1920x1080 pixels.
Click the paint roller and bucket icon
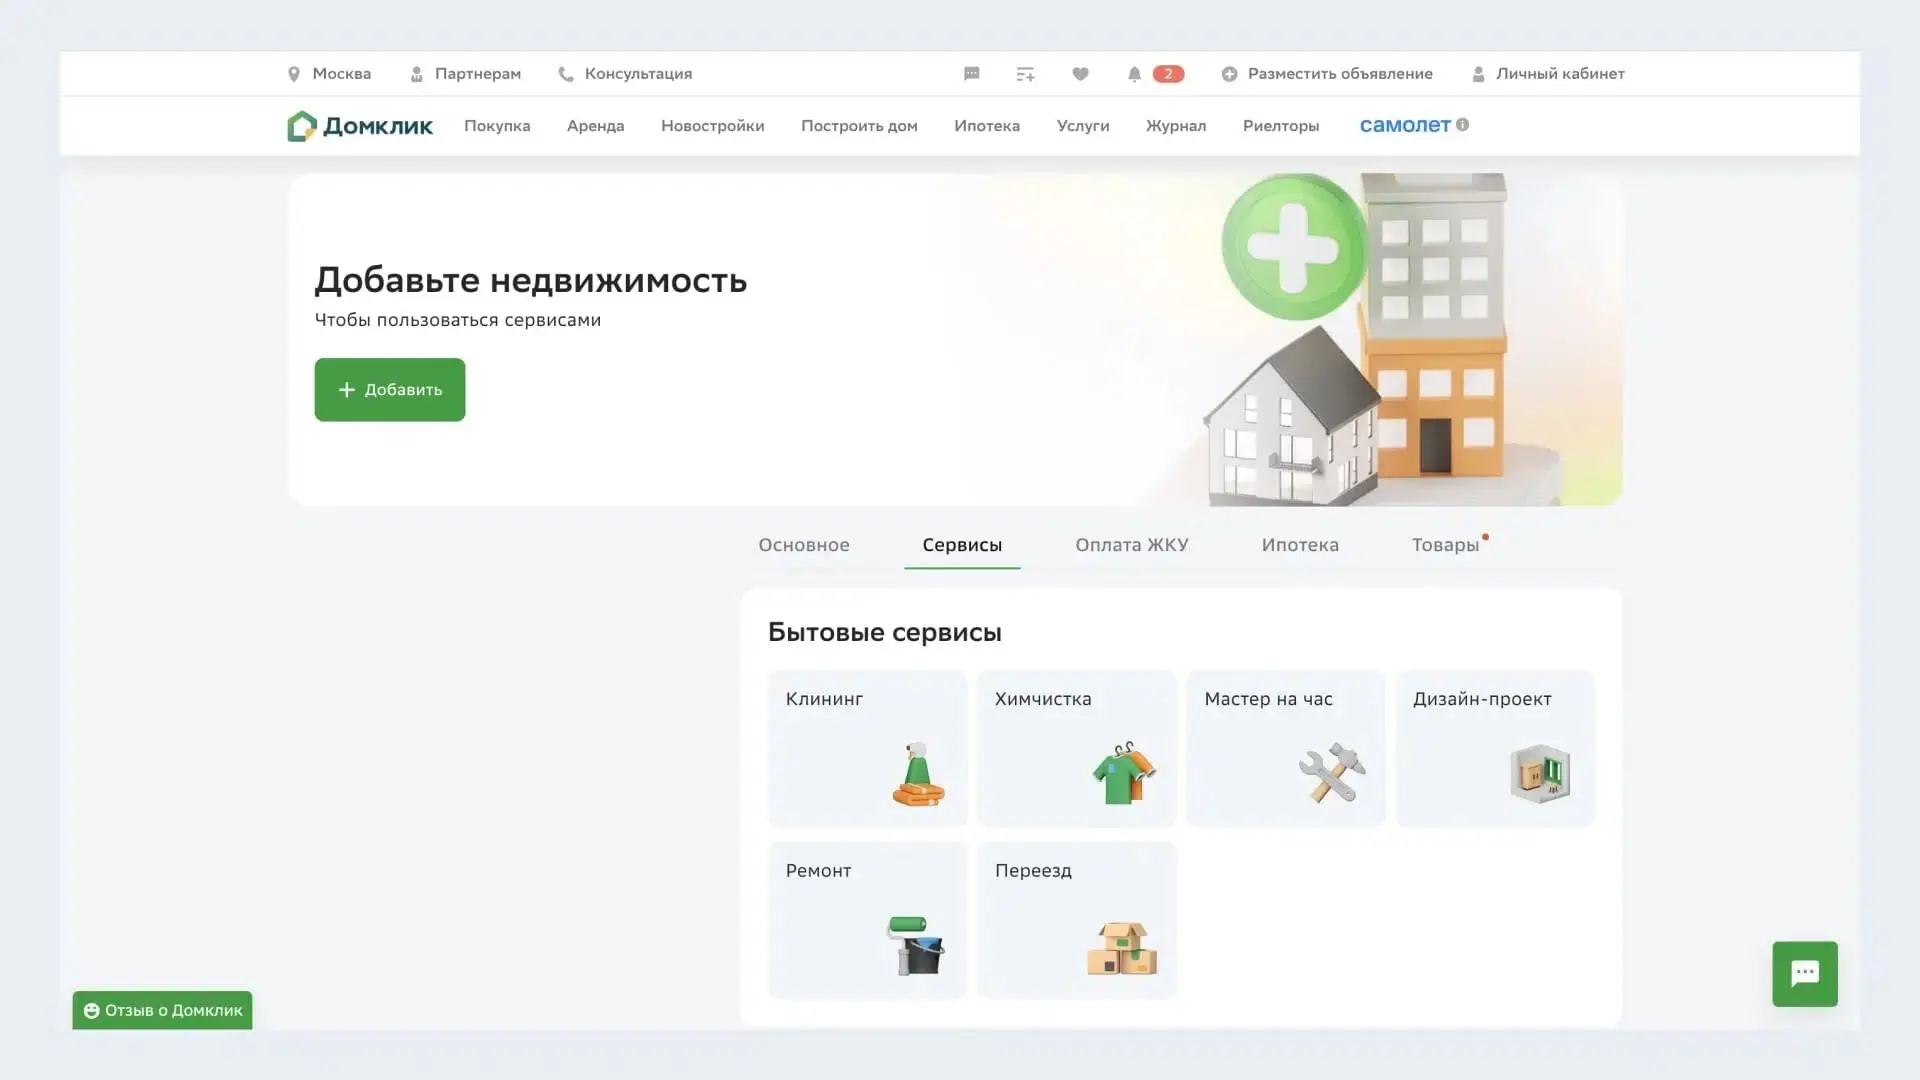click(915, 945)
